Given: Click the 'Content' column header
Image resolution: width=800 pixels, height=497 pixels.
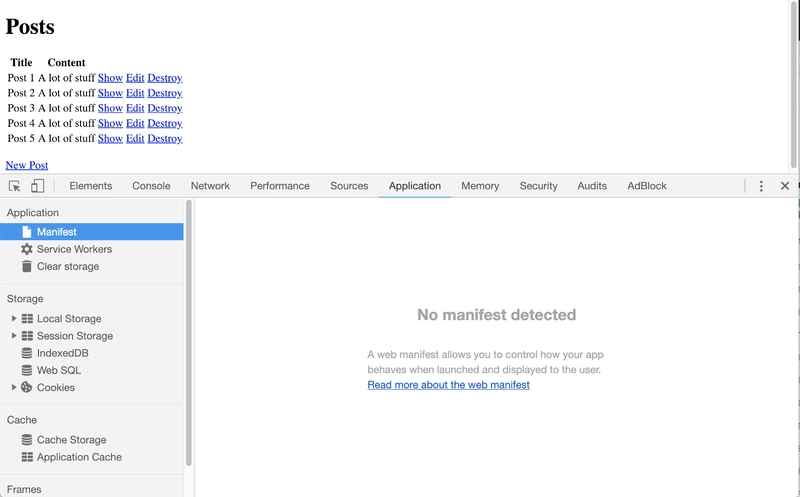Looking at the screenshot, I should pos(66,62).
